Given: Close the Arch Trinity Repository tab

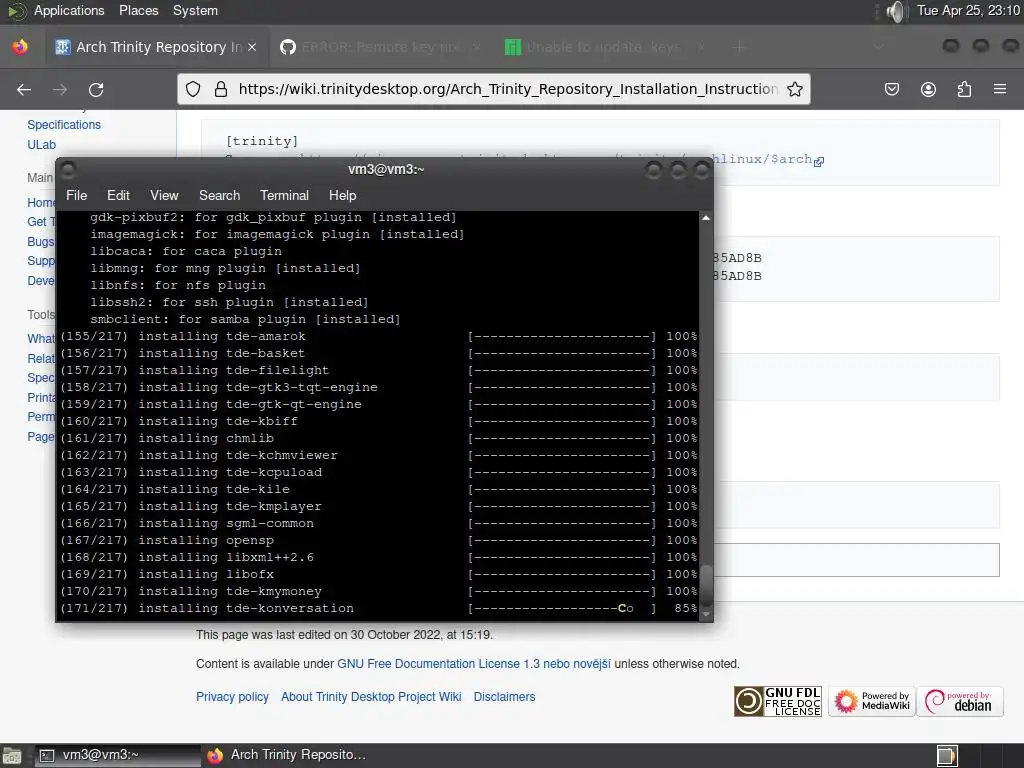Looking at the screenshot, I should pos(252,47).
